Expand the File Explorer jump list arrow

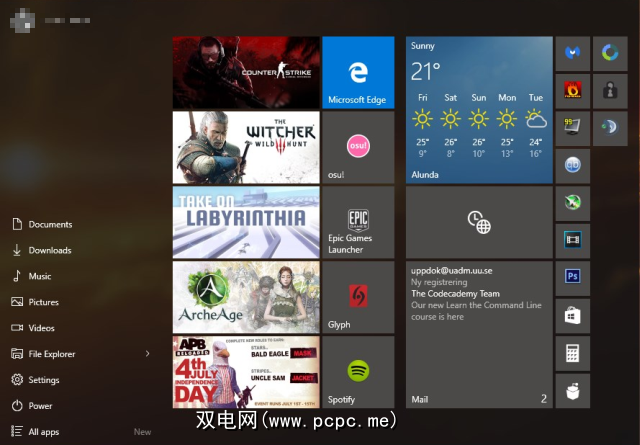[147, 354]
